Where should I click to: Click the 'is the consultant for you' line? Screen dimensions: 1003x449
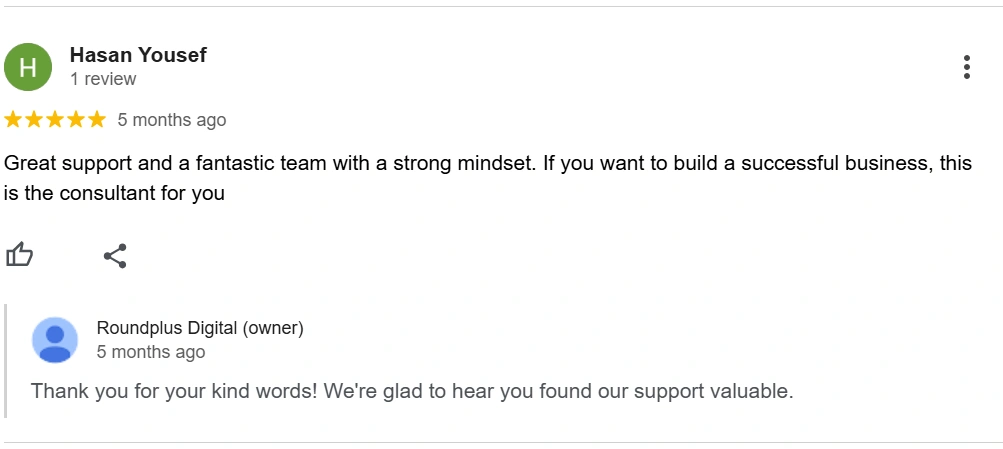[x=115, y=193]
